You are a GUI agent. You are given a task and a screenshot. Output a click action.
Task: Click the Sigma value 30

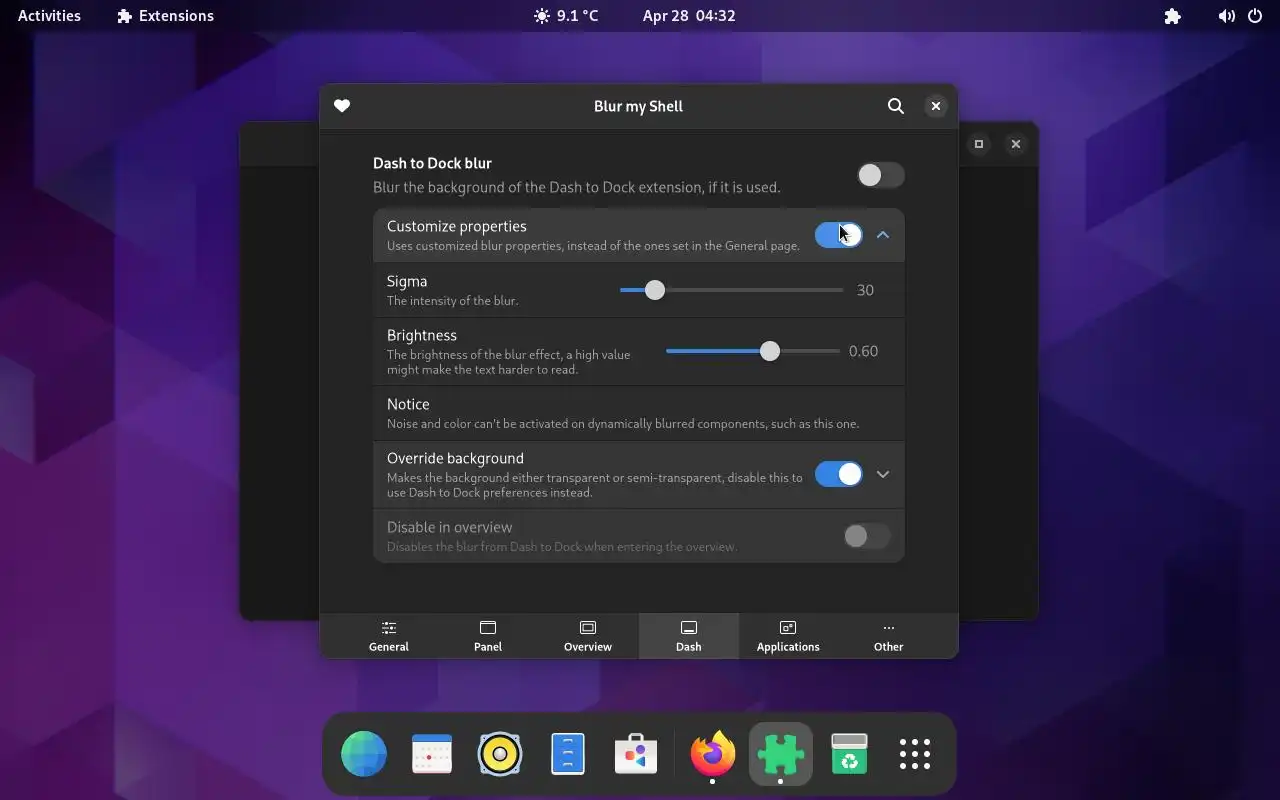pos(865,290)
